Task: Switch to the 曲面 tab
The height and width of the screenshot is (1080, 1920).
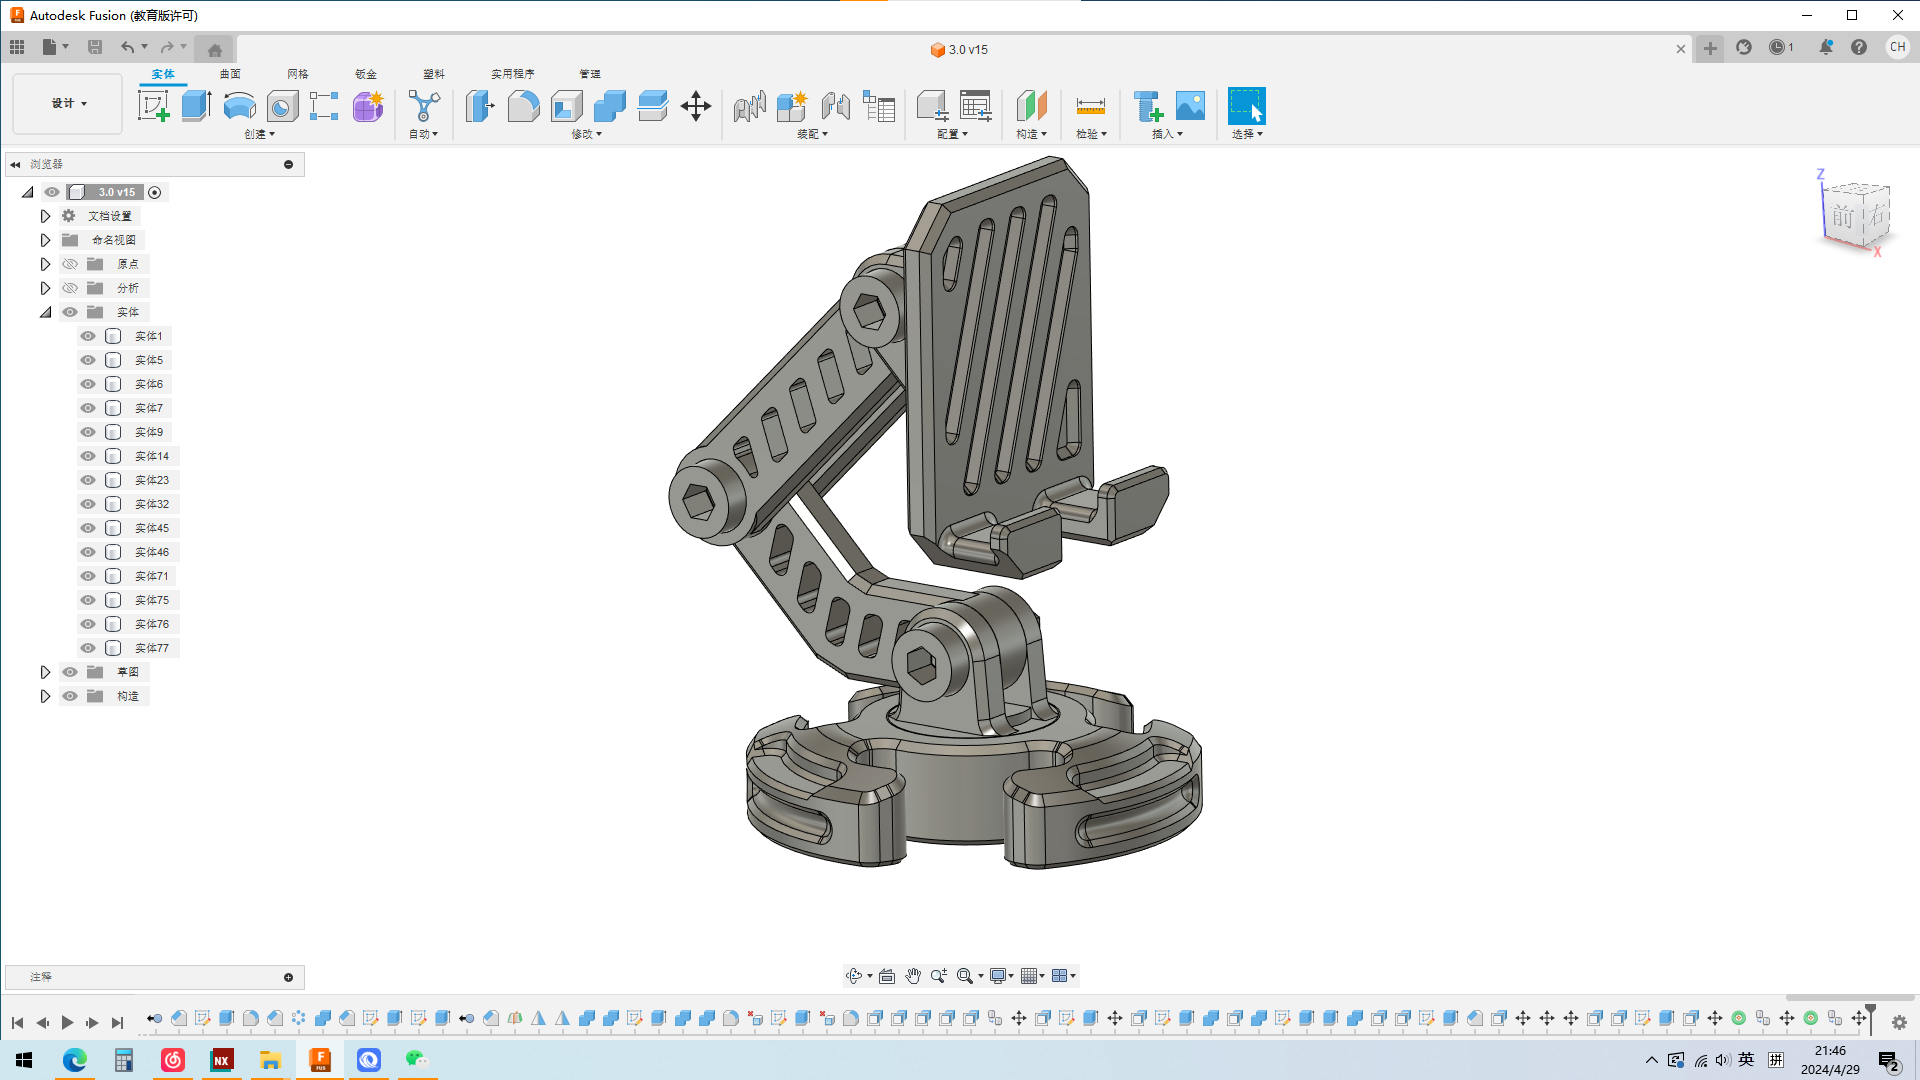Action: [x=230, y=74]
